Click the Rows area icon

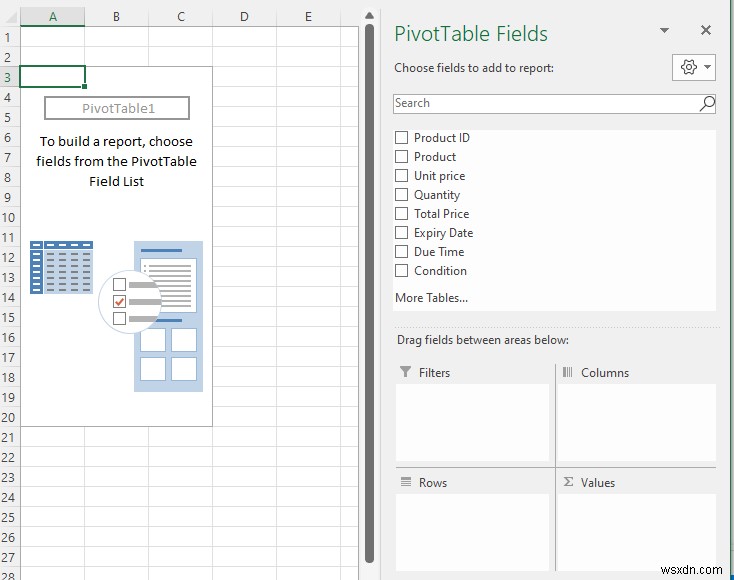[406, 482]
